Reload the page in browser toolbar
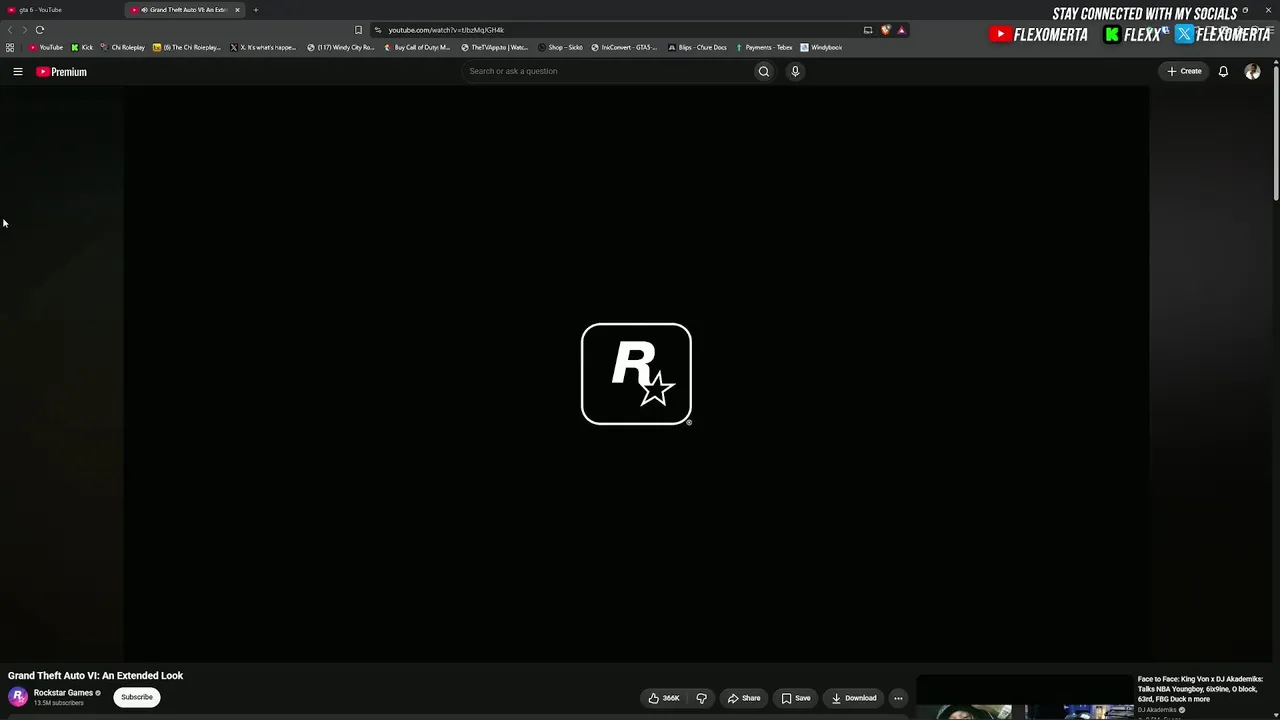Viewport: 1280px width, 720px height. click(x=40, y=30)
